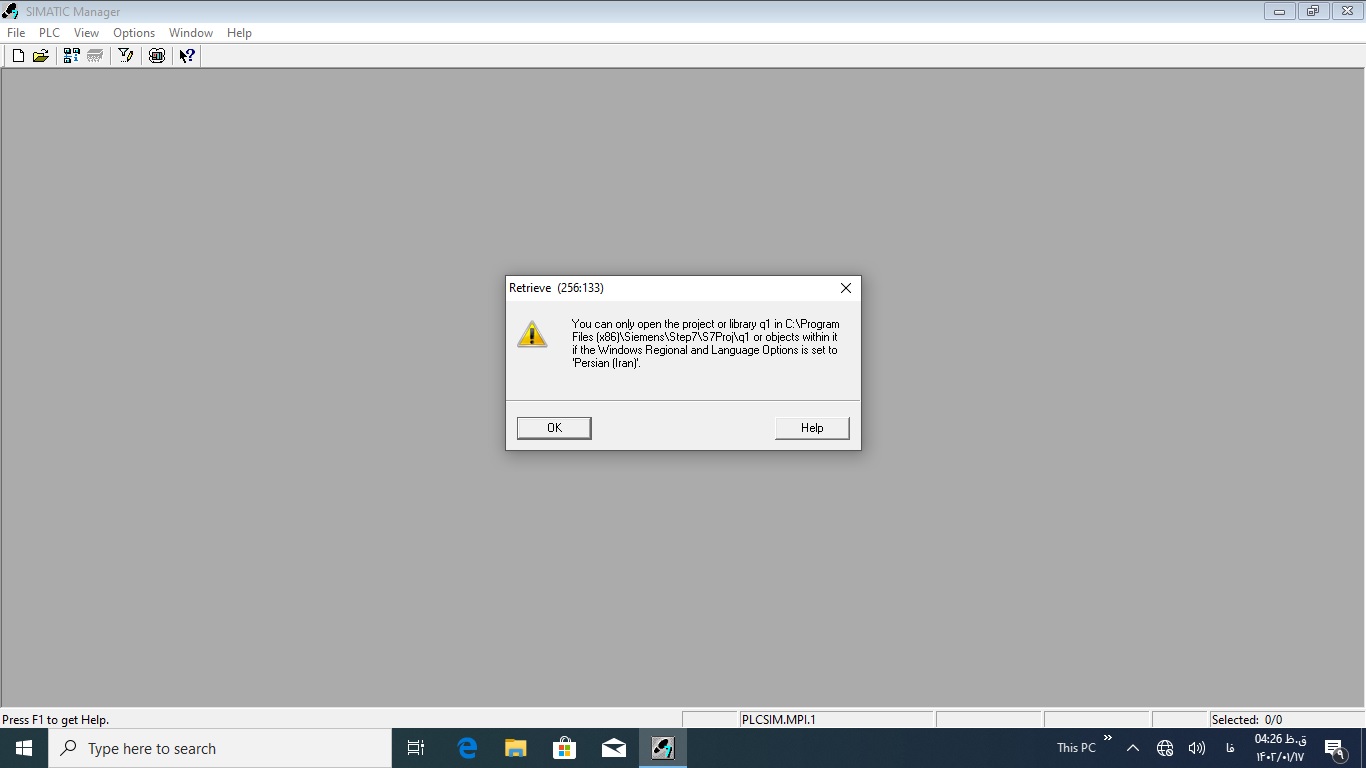Expand the This PC toolbar double chevron

coord(1107,738)
